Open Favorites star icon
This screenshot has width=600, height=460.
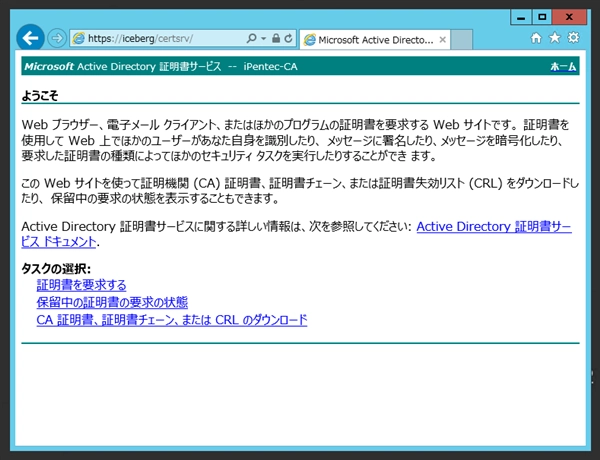[x=555, y=38]
